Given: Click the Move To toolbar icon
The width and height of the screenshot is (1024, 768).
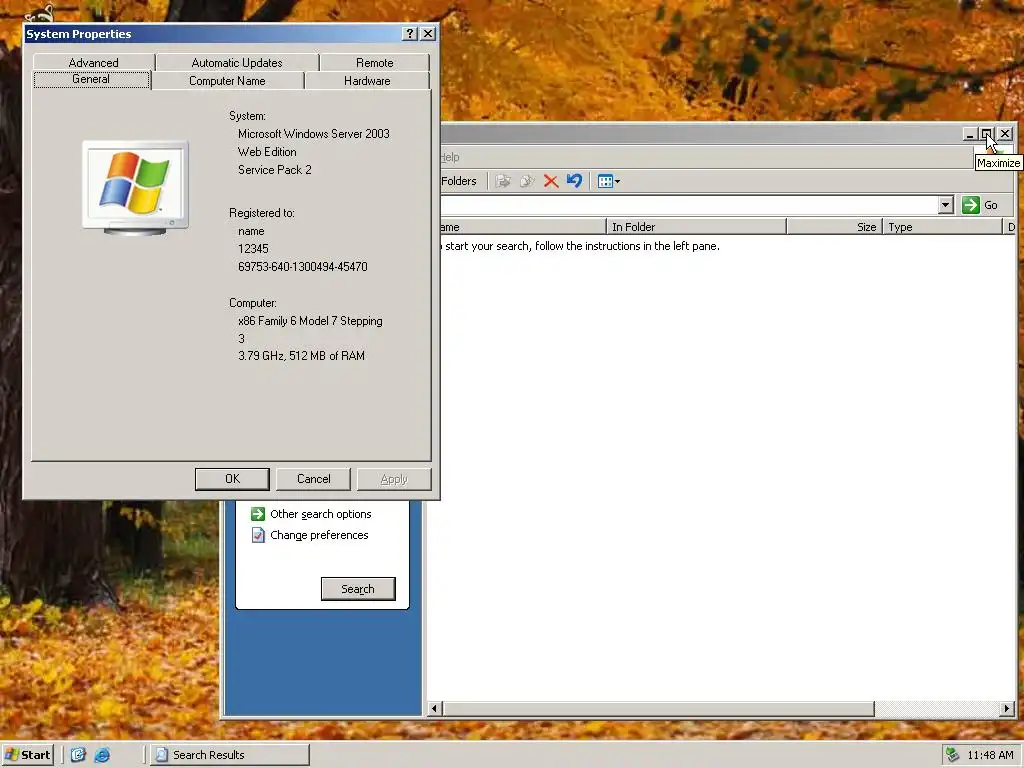Looking at the screenshot, I should point(502,181).
